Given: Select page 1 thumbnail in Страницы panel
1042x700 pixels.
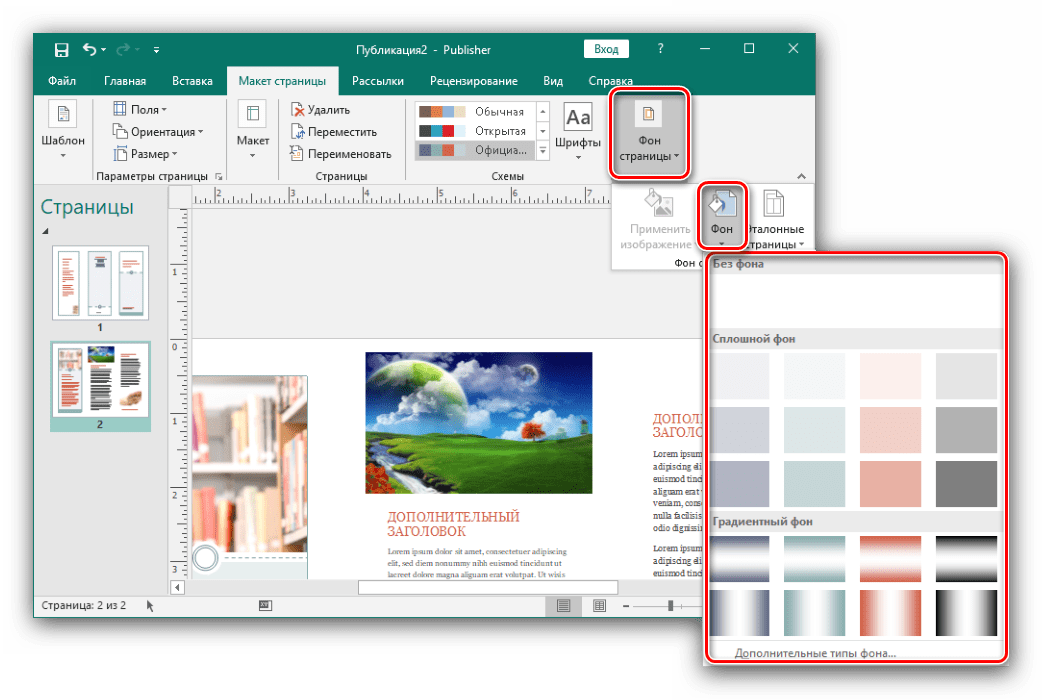Looking at the screenshot, I should tap(100, 283).
